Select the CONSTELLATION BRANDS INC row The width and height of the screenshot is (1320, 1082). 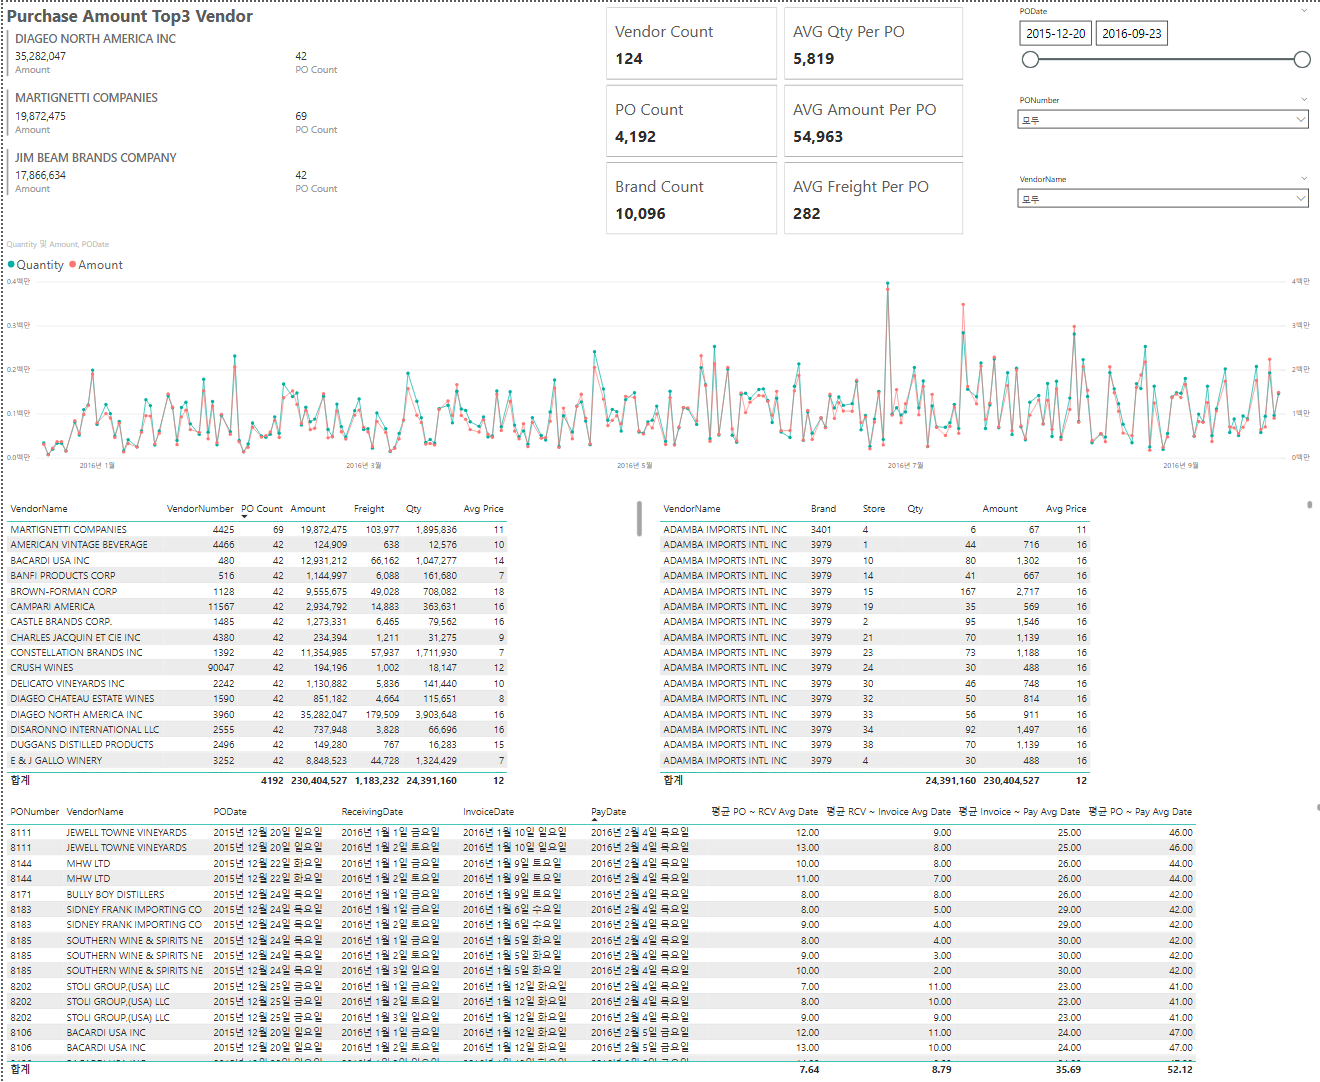click(258, 653)
